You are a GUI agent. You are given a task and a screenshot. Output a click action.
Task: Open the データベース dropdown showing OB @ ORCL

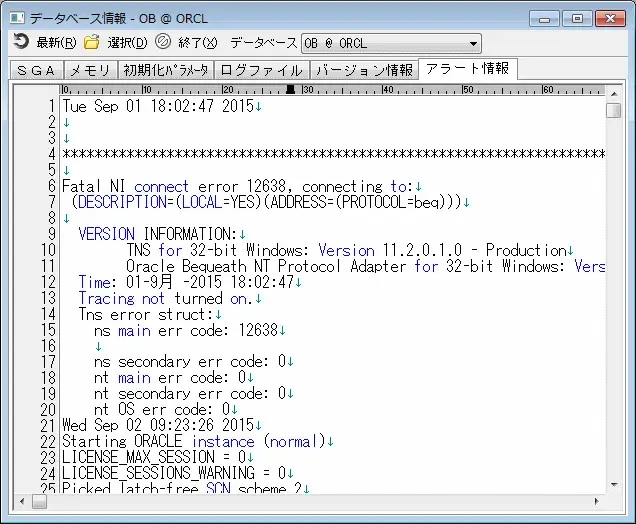pos(472,43)
